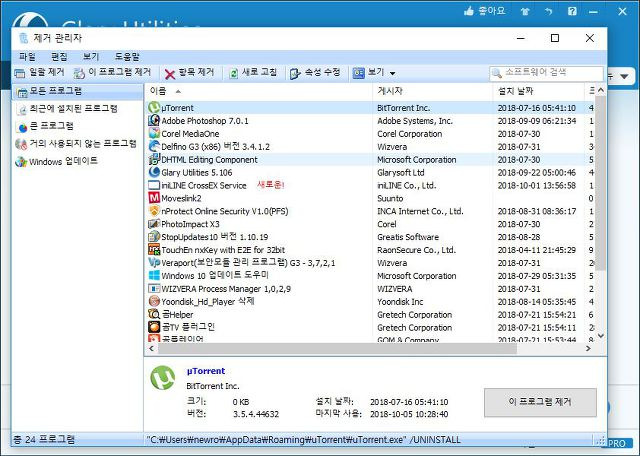Click the shirt skin icon in Glary Utilities title bar
640x456 pixels.
click(x=525, y=11)
